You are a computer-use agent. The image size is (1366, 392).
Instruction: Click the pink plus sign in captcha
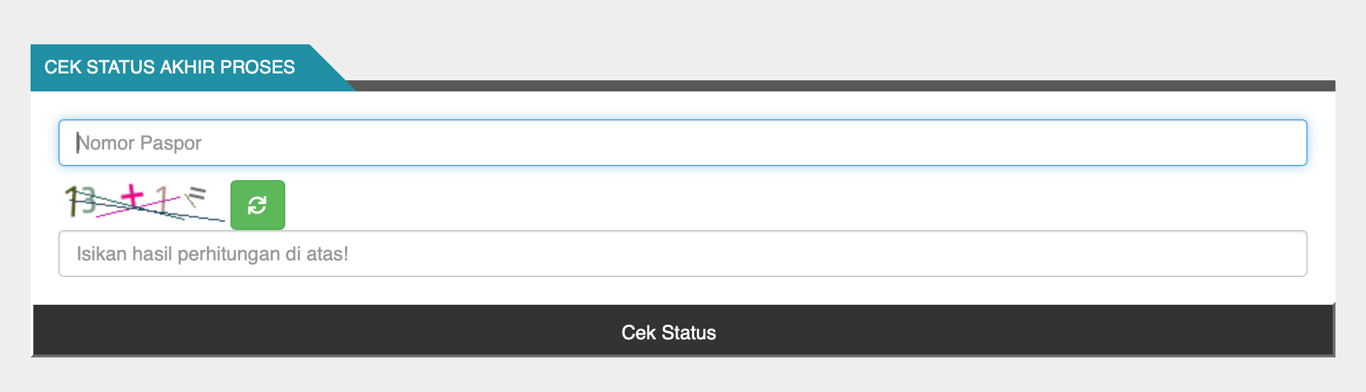[133, 195]
